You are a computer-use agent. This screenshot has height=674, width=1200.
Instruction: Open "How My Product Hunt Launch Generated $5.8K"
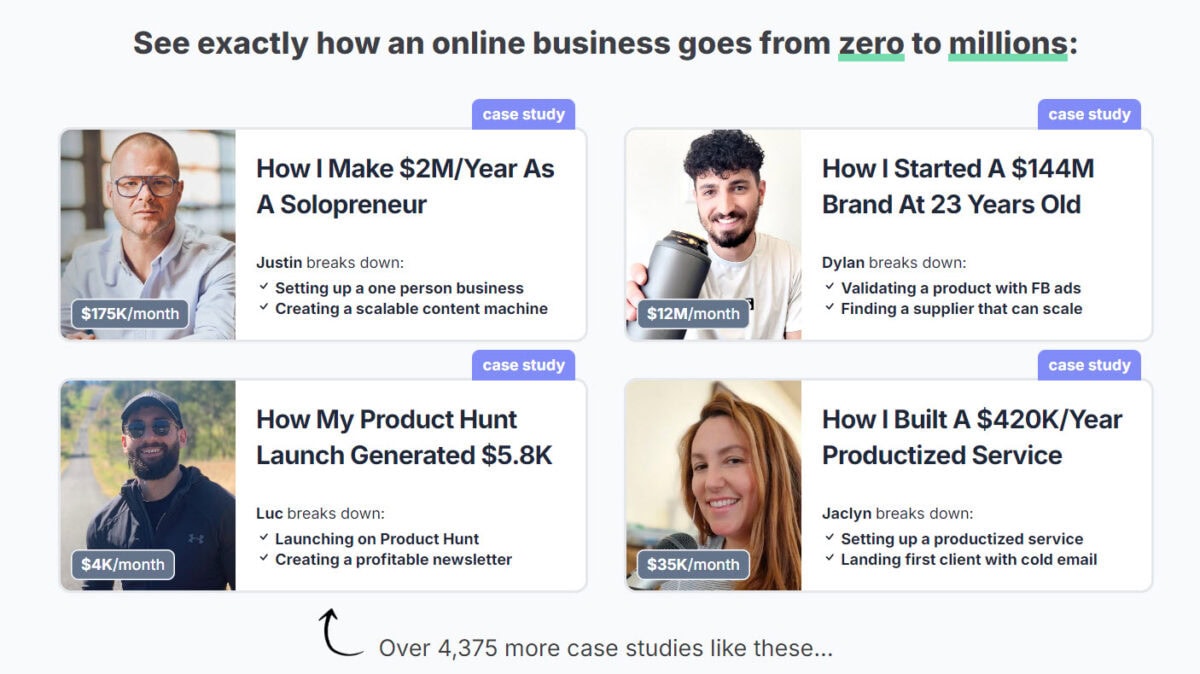click(x=404, y=437)
